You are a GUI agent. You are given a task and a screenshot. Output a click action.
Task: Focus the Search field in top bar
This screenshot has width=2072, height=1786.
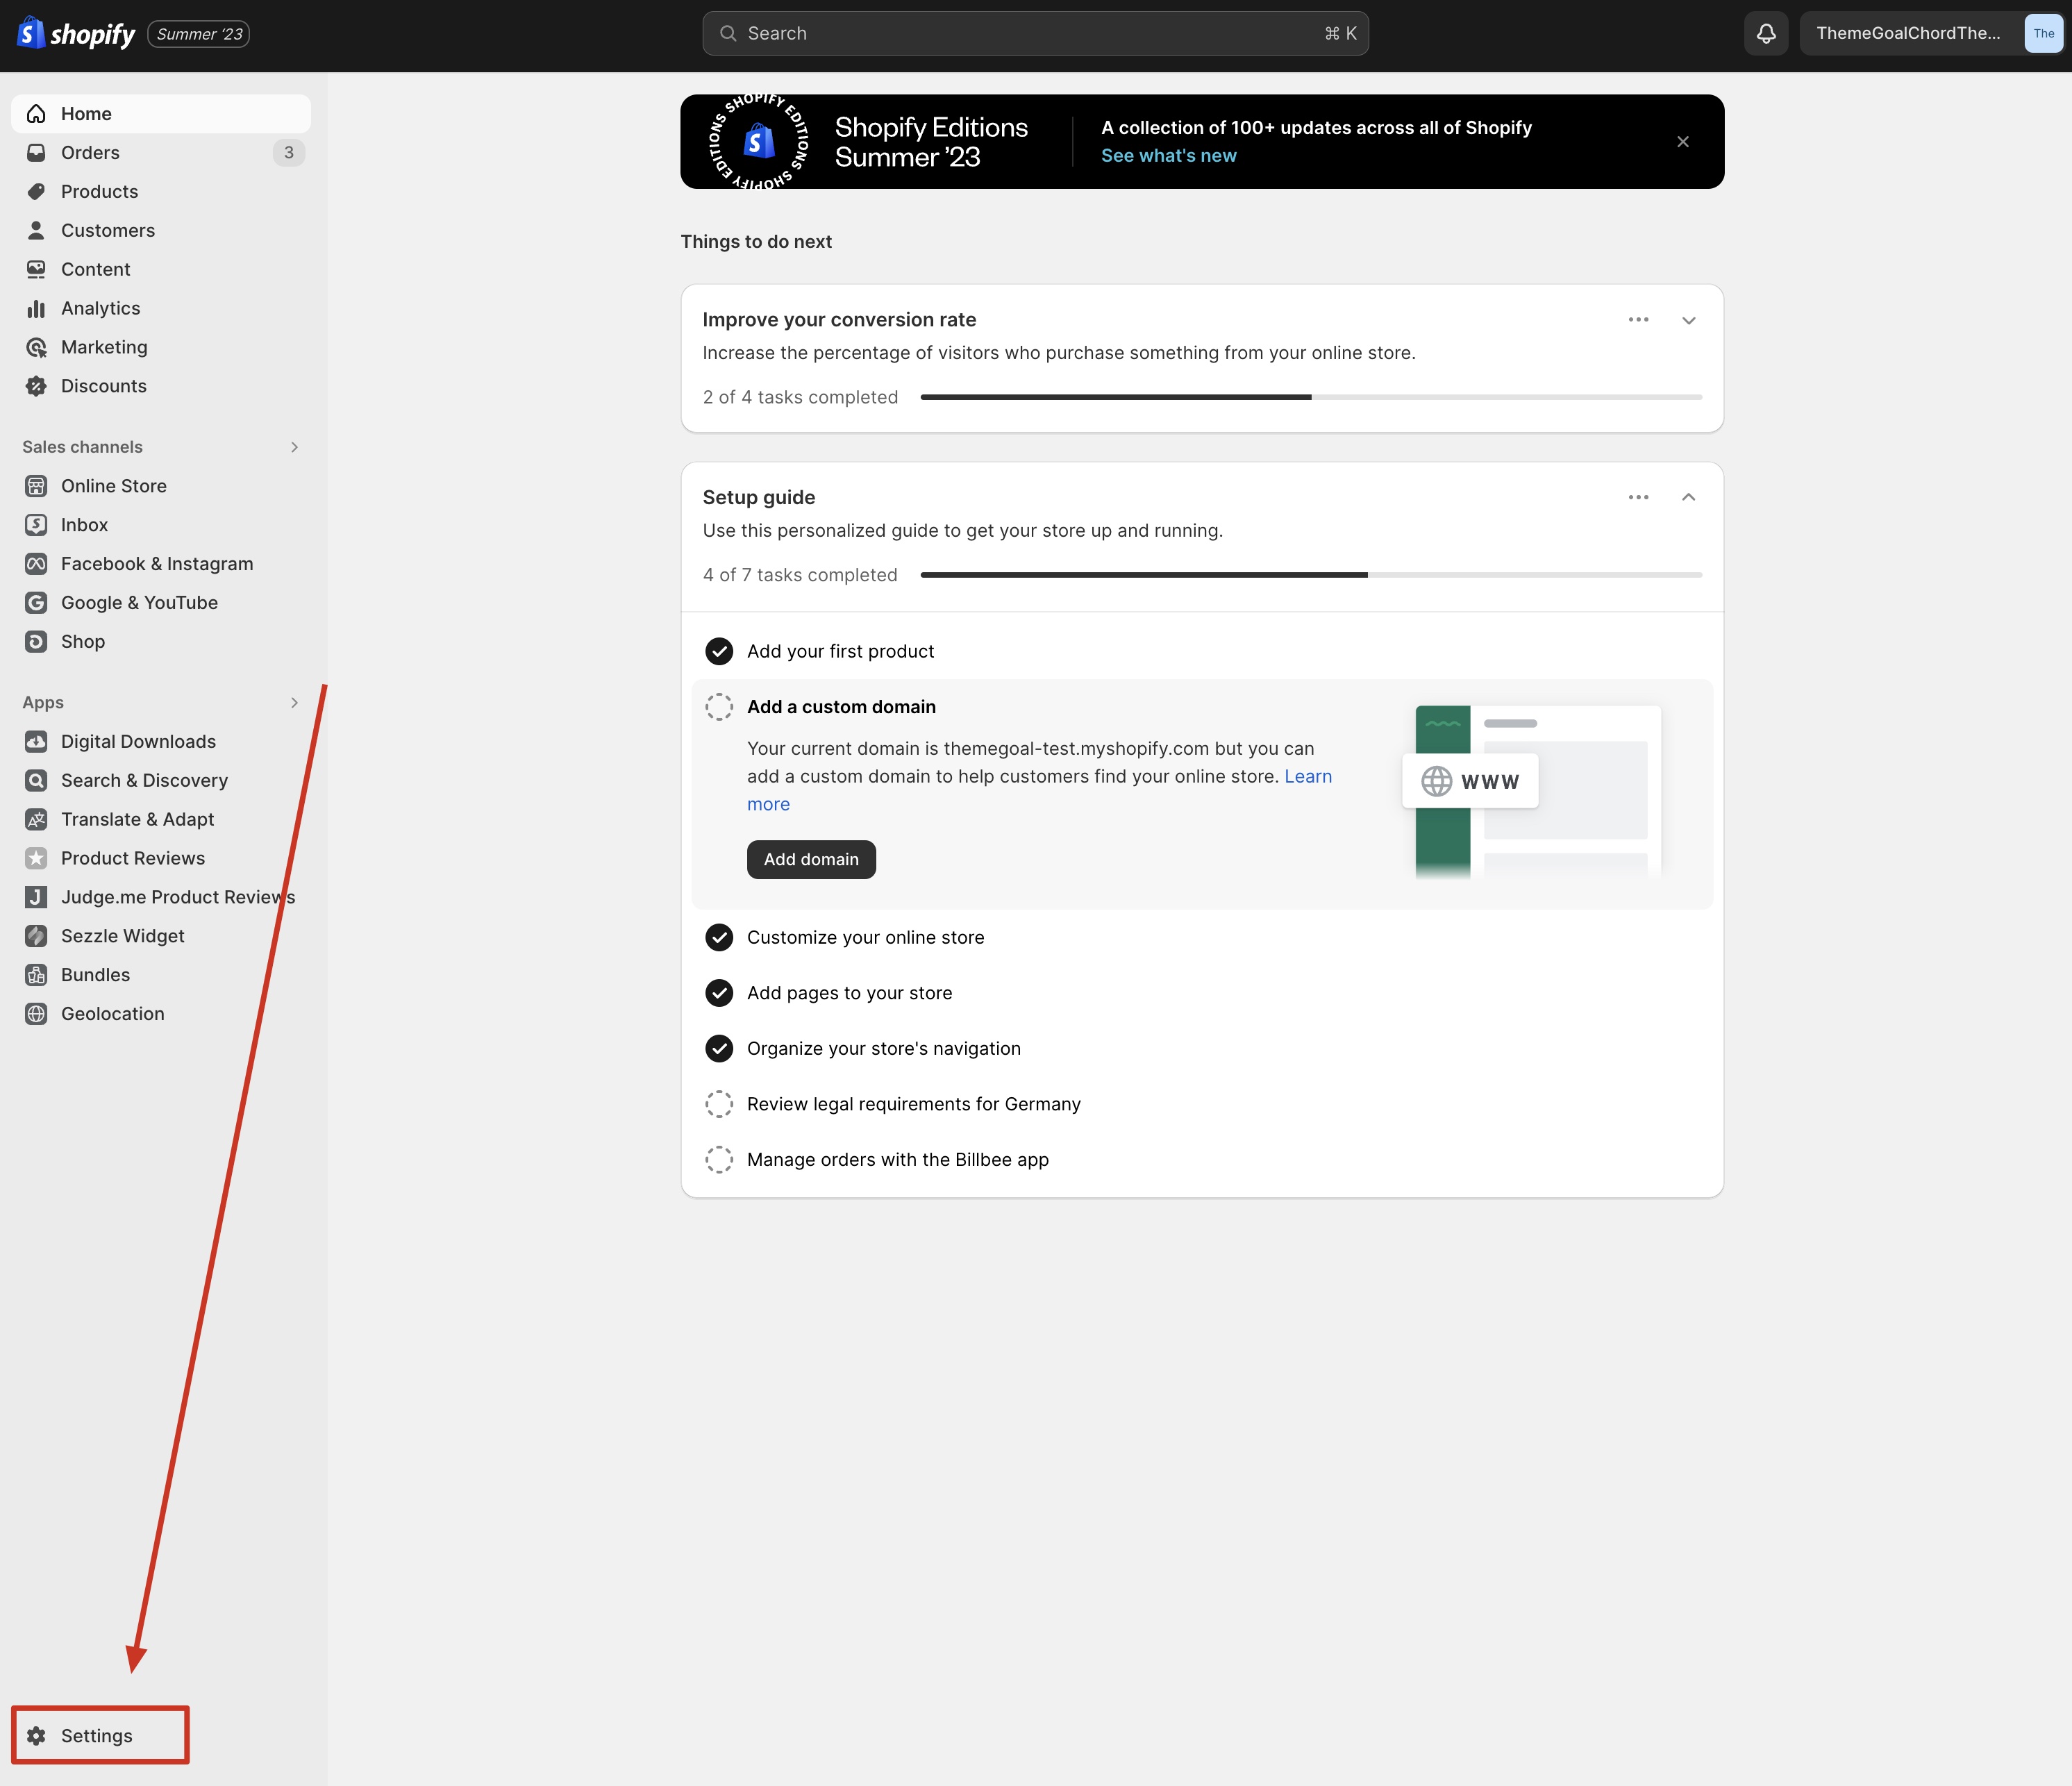click(x=1035, y=33)
